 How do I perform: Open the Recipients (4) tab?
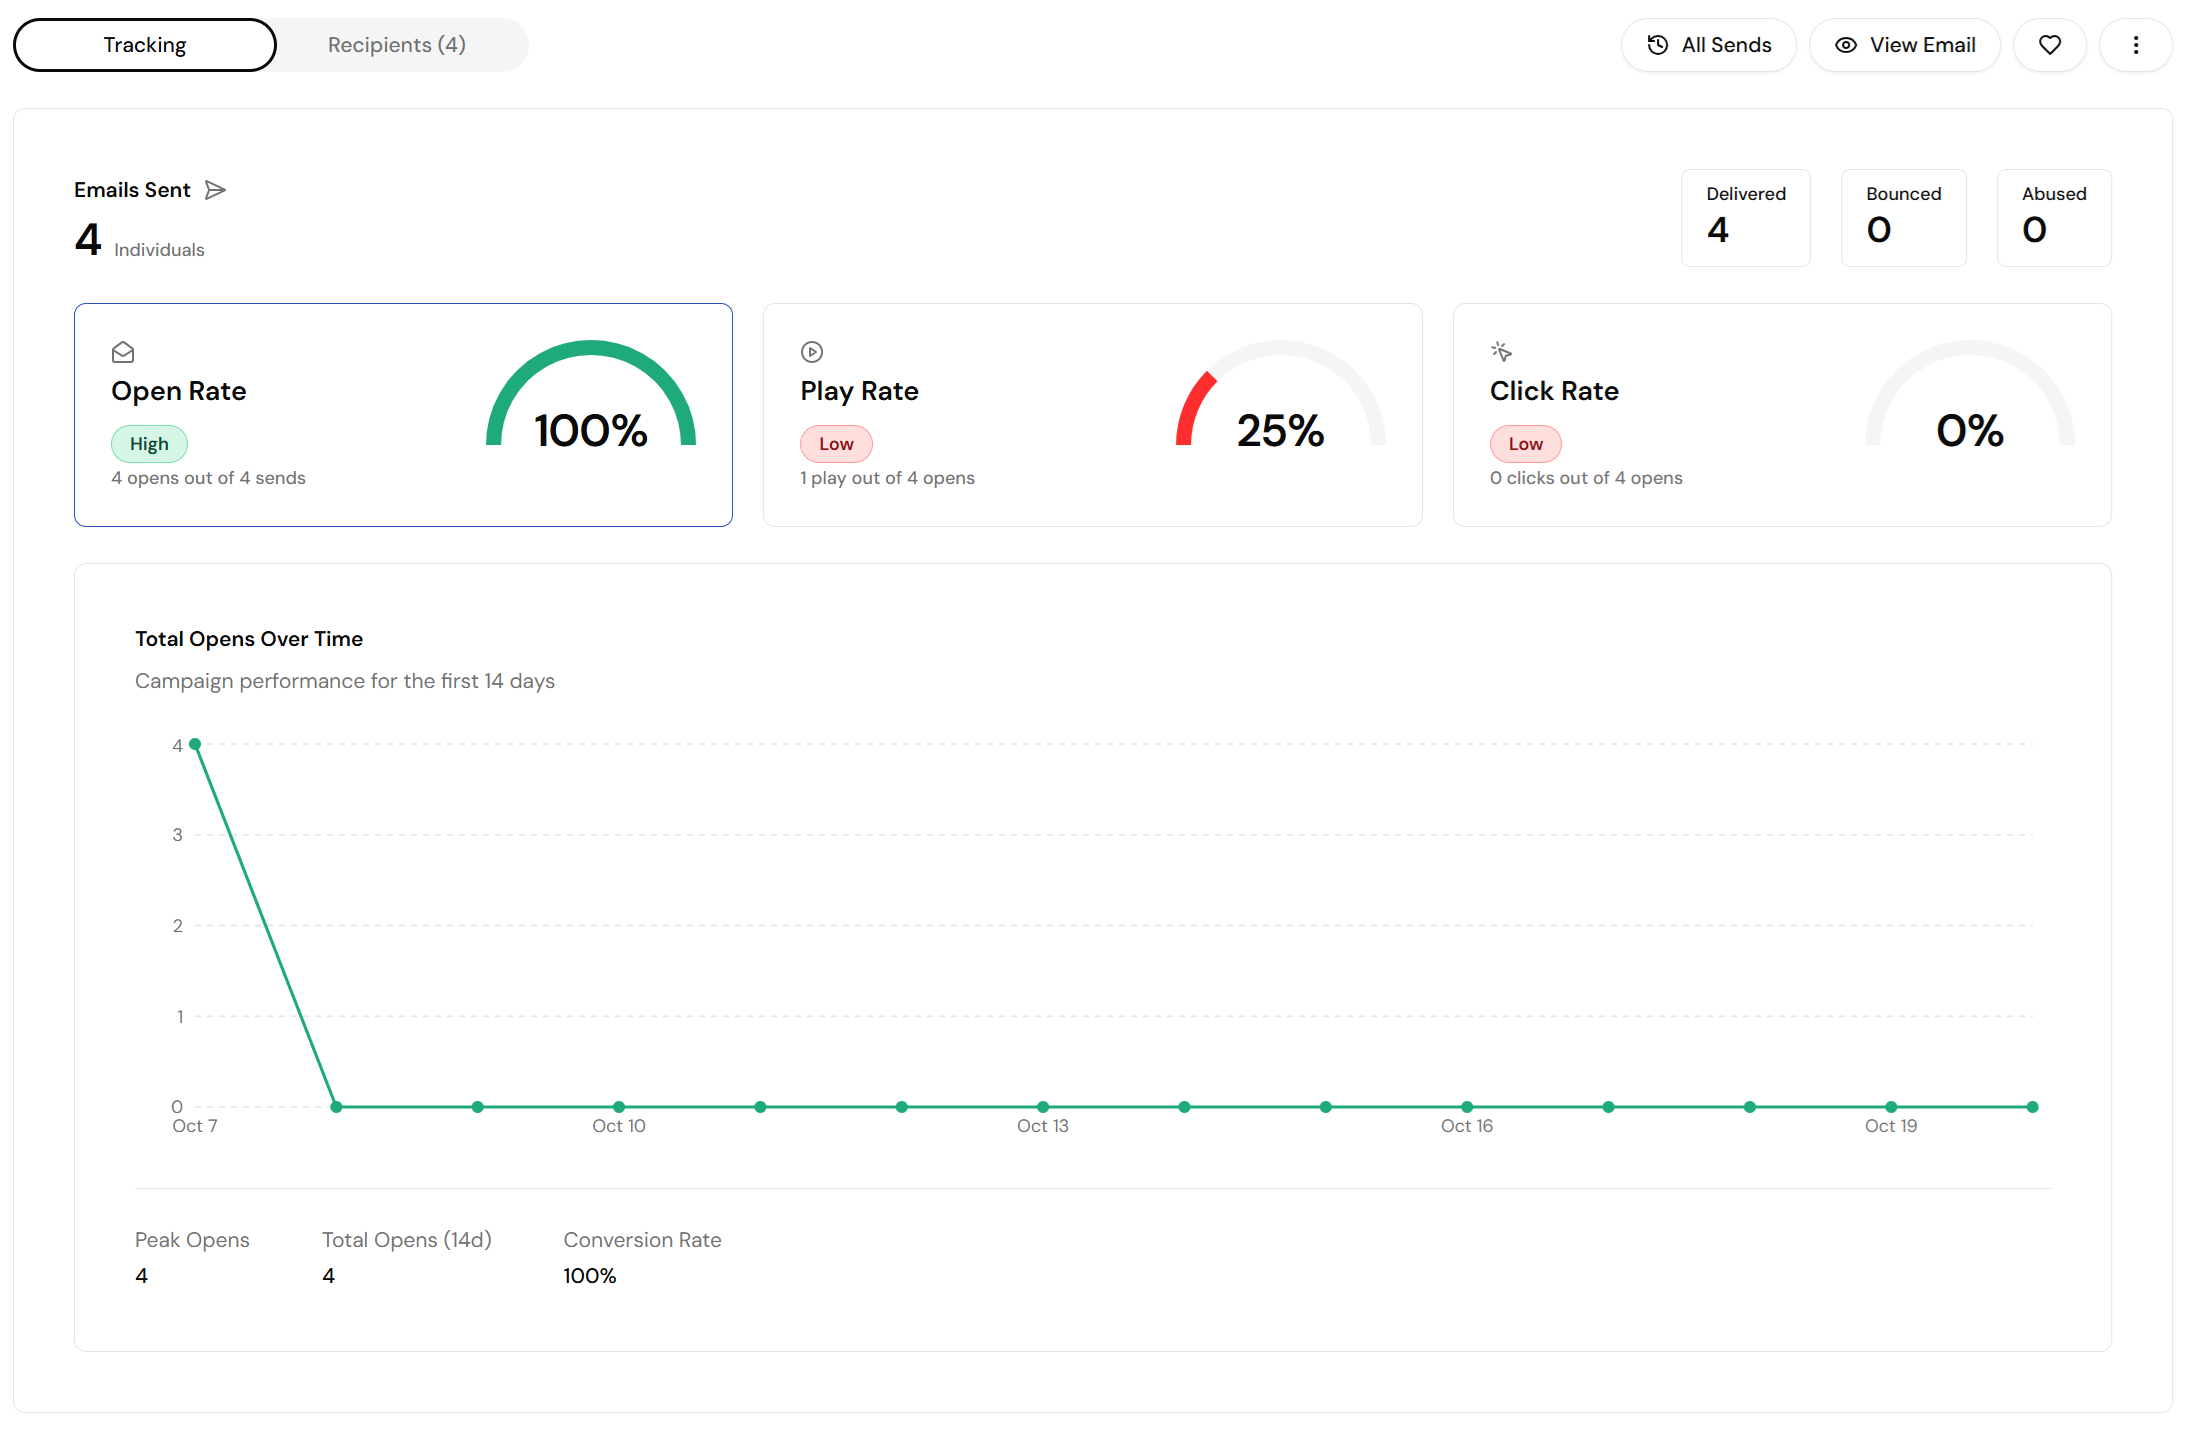[397, 45]
